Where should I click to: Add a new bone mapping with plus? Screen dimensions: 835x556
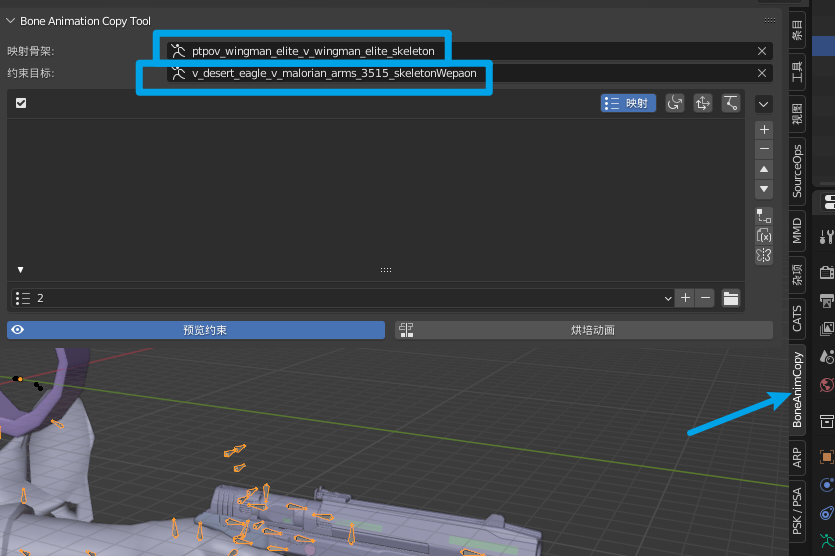click(x=764, y=129)
